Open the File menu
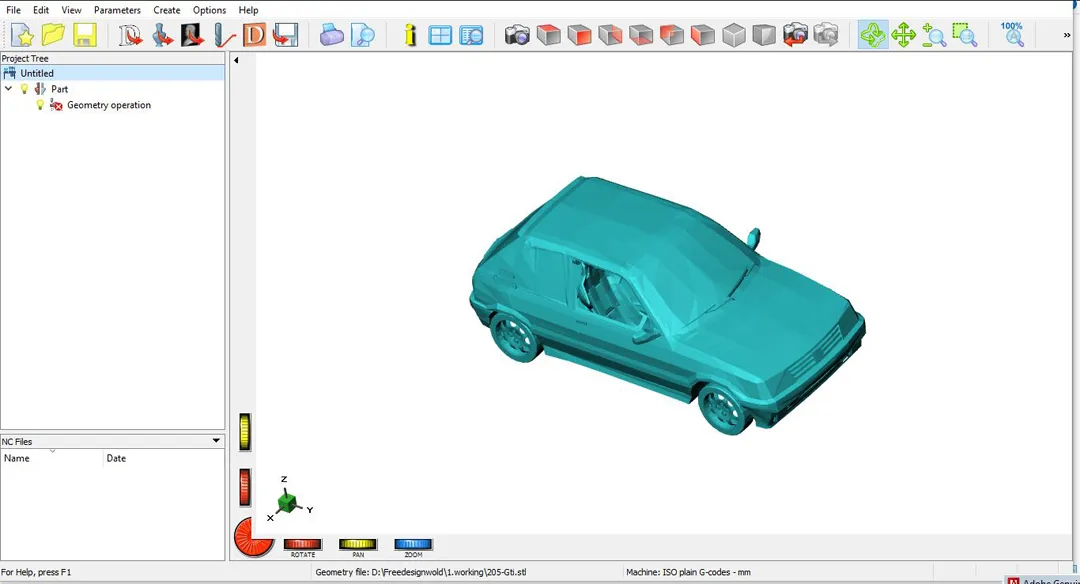 [13, 10]
